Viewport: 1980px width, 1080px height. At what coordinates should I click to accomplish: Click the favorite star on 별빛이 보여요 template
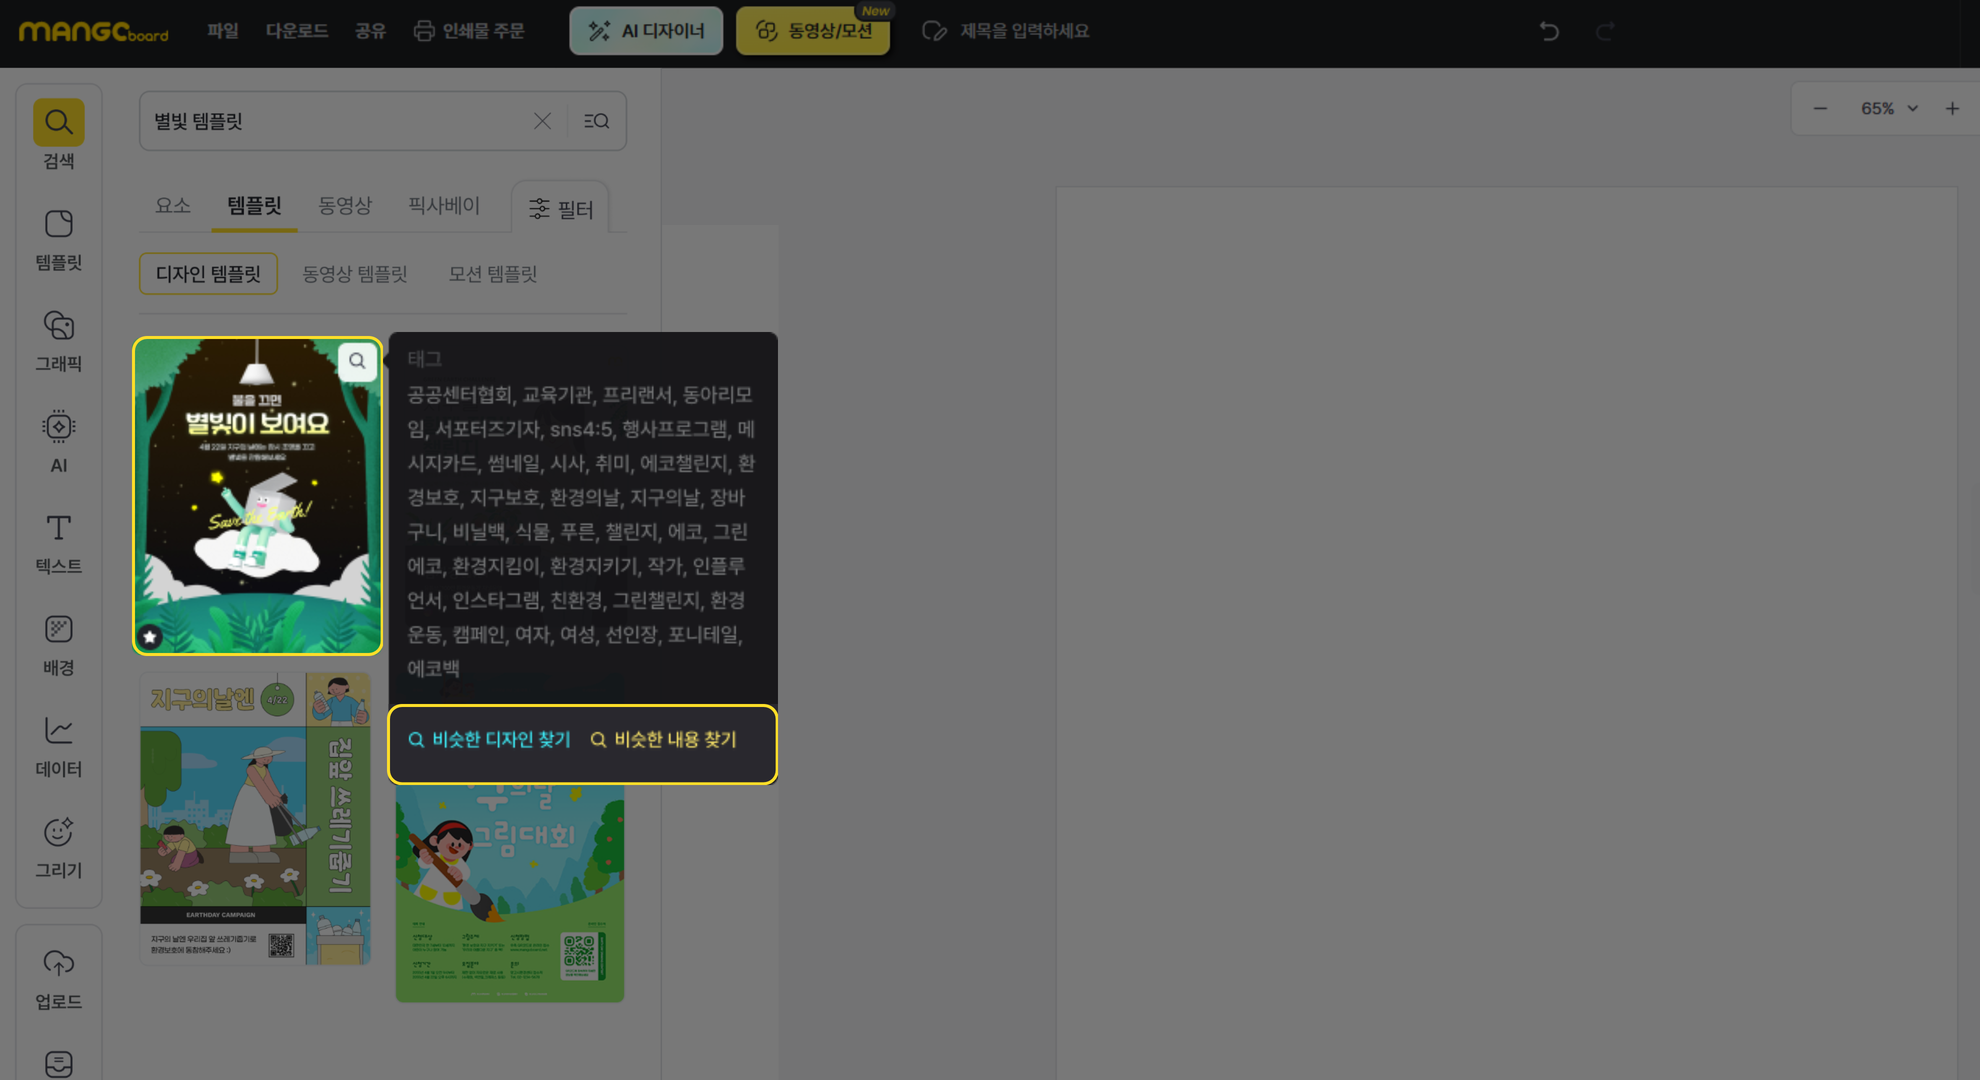(150, 636)
